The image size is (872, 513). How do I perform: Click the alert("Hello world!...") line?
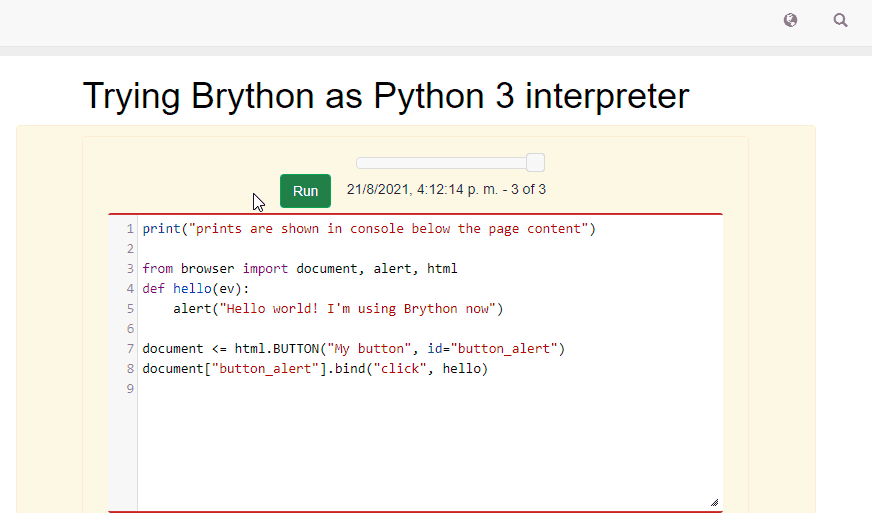pyautogui.click(x=338, y=309)
